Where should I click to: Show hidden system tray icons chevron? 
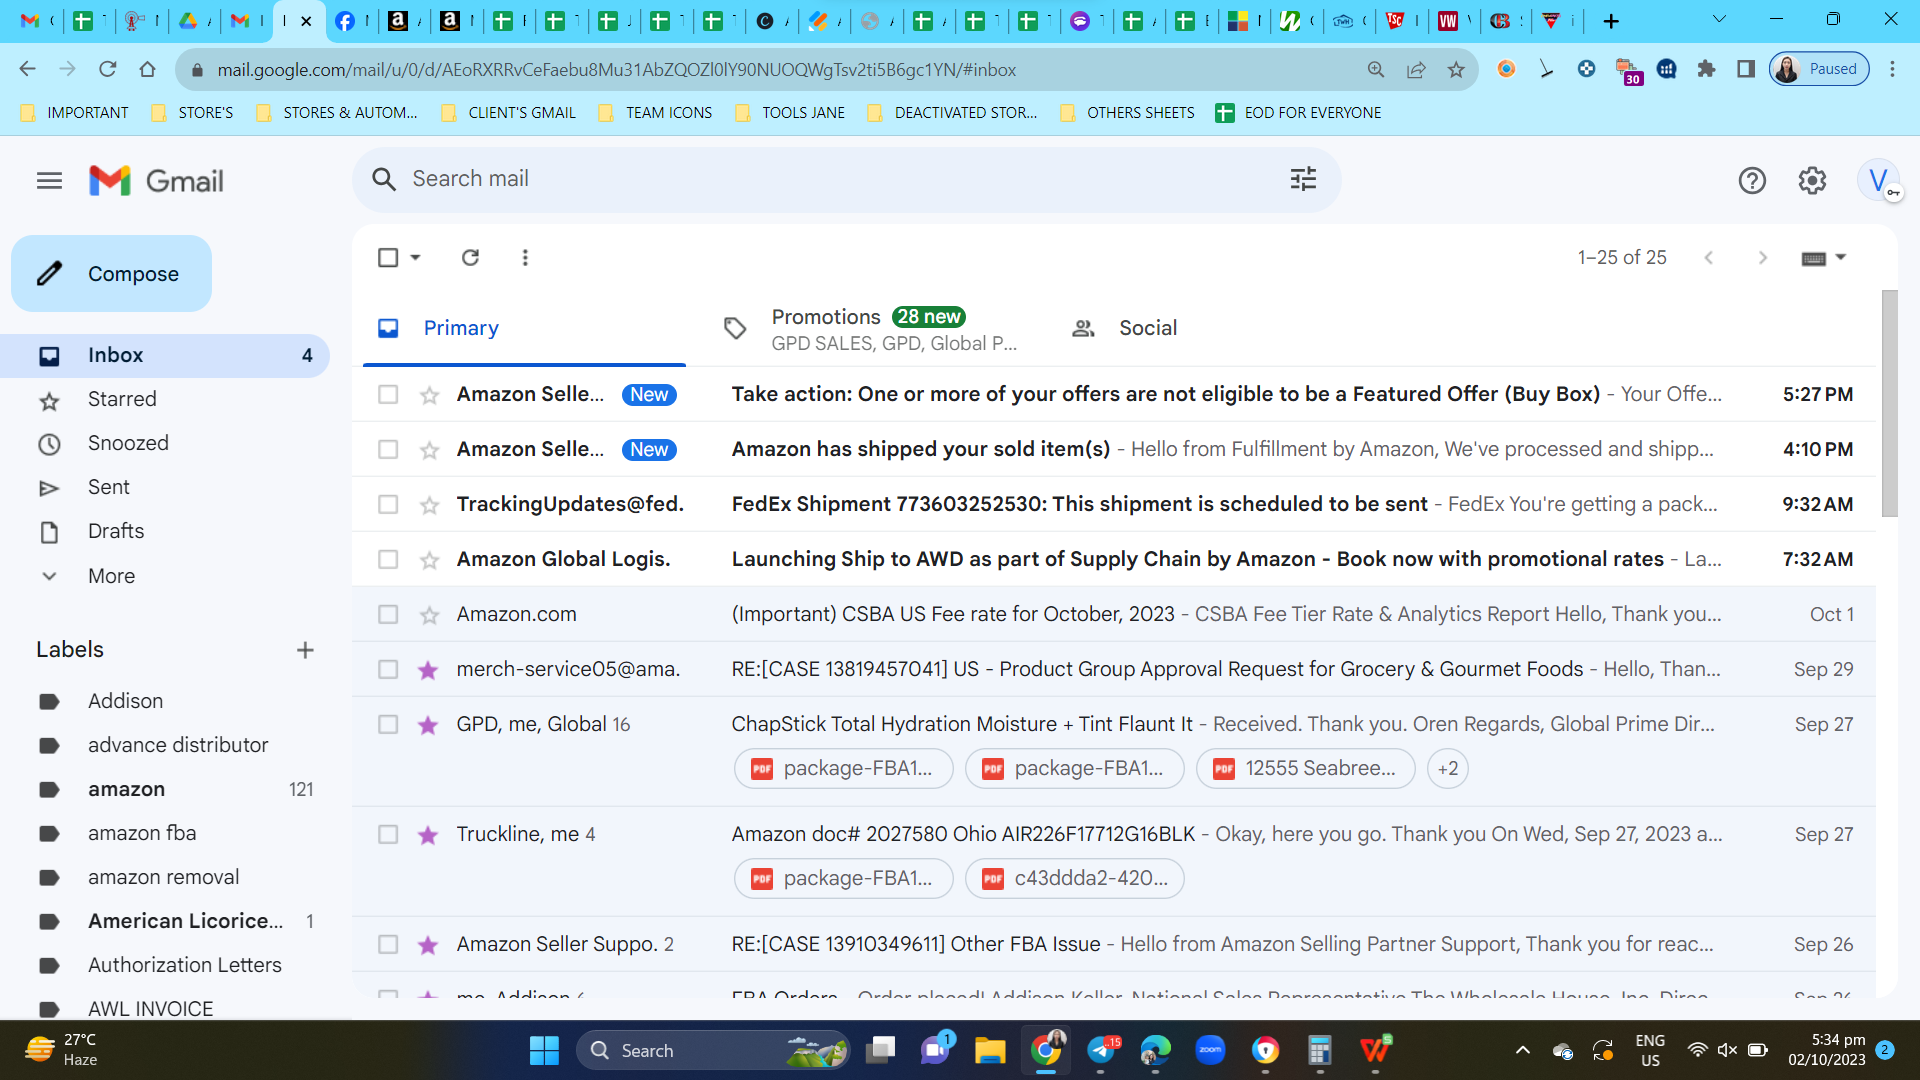pyautogui.click(x=1522, y=1051)
